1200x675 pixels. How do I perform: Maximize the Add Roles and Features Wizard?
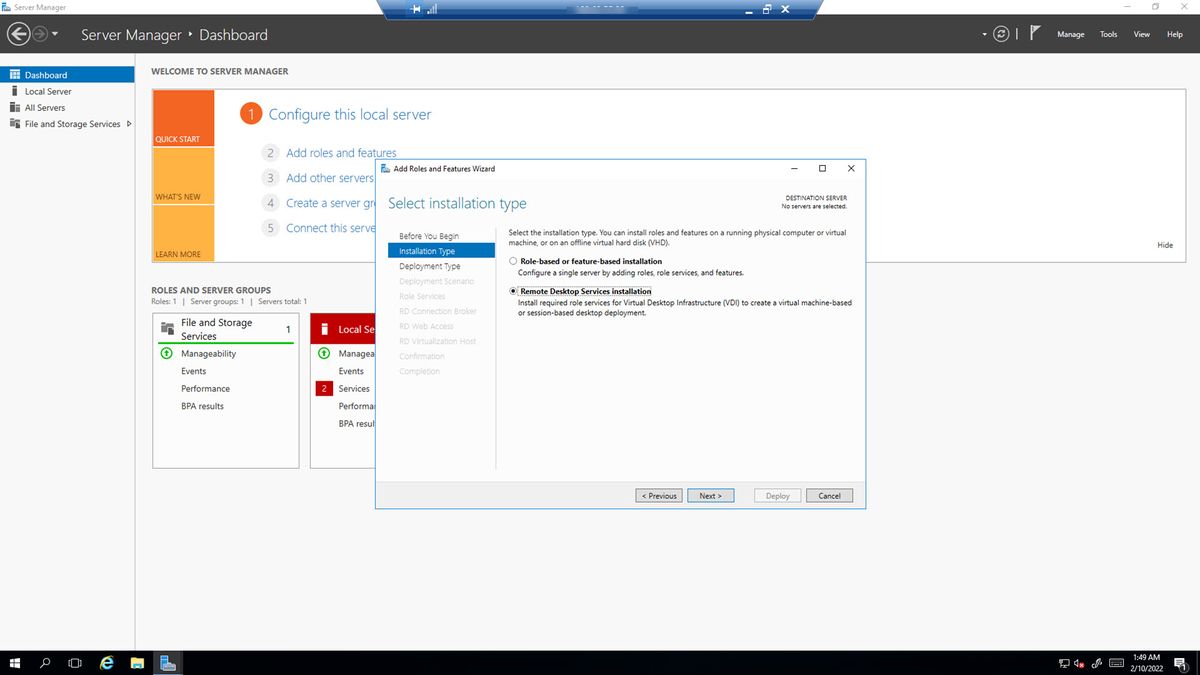click(822, 168)
